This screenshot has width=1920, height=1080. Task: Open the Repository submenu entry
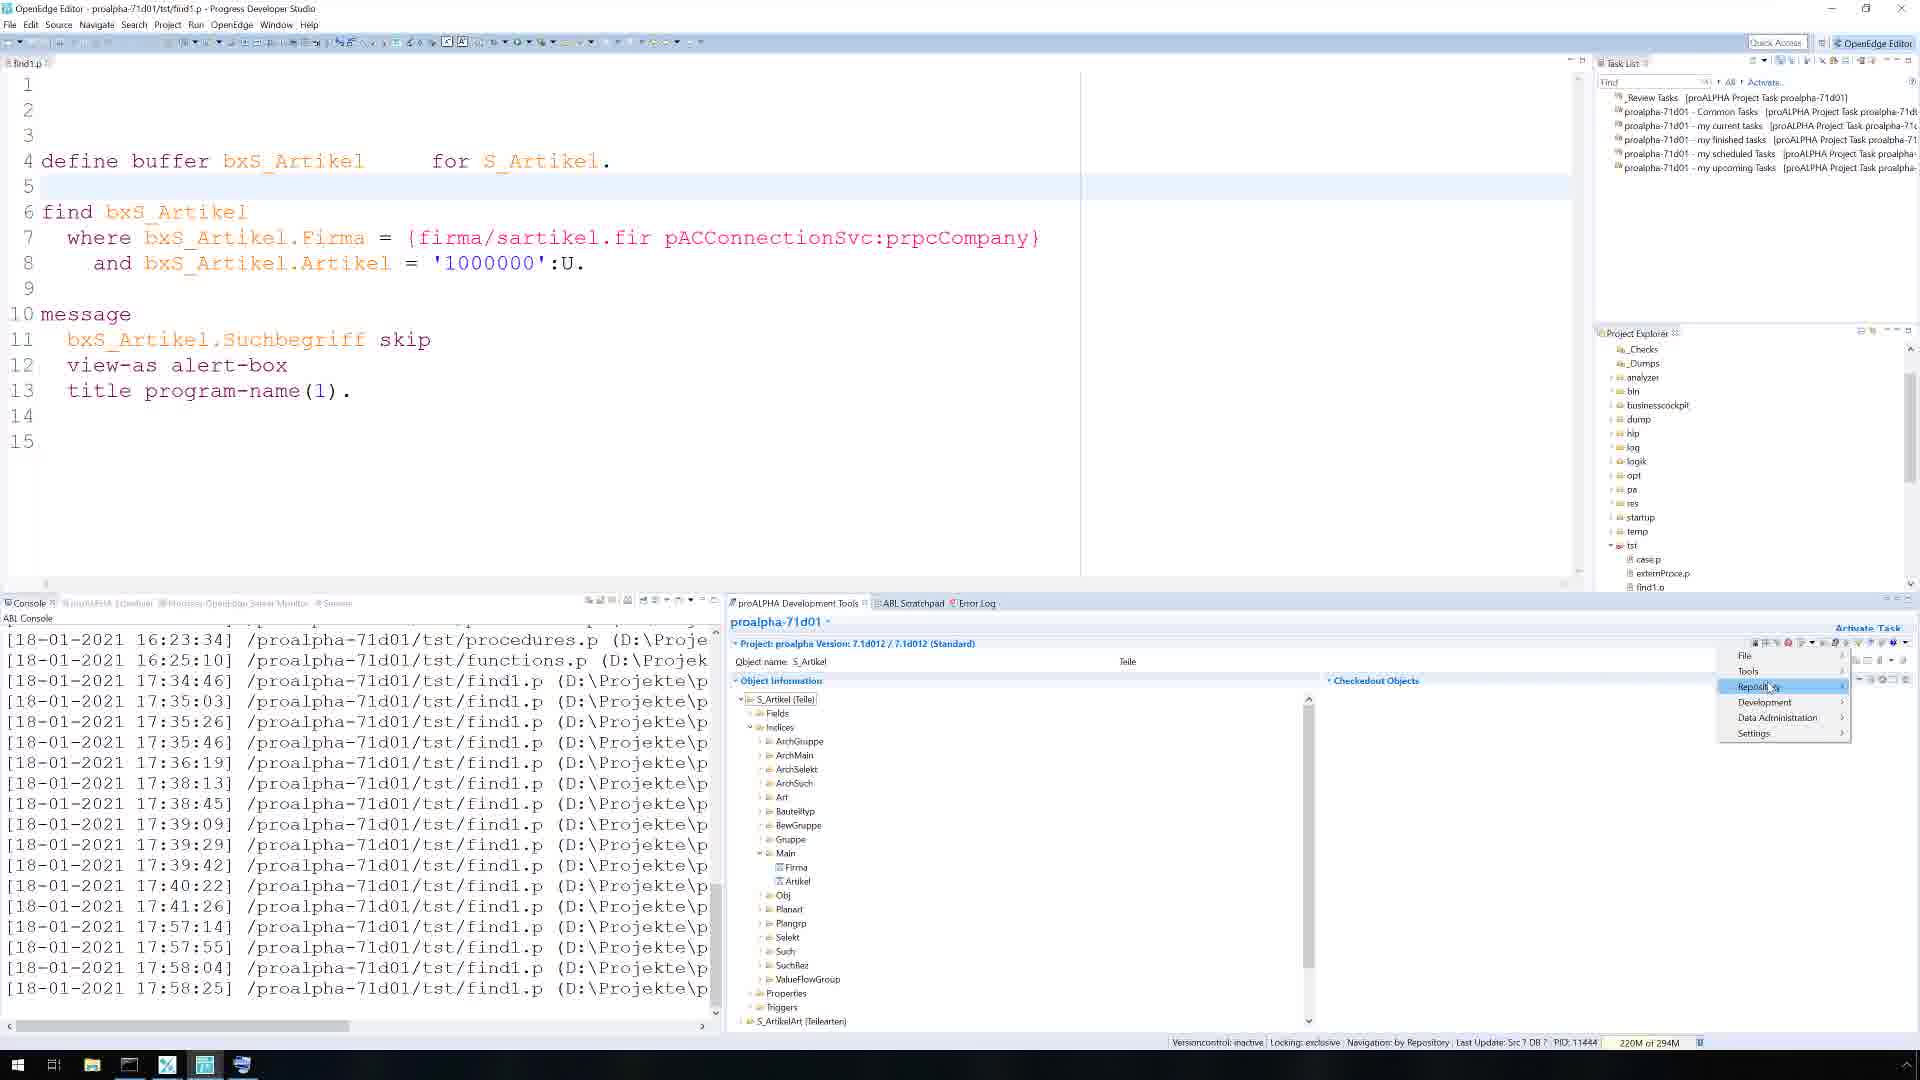point(1784,686)
